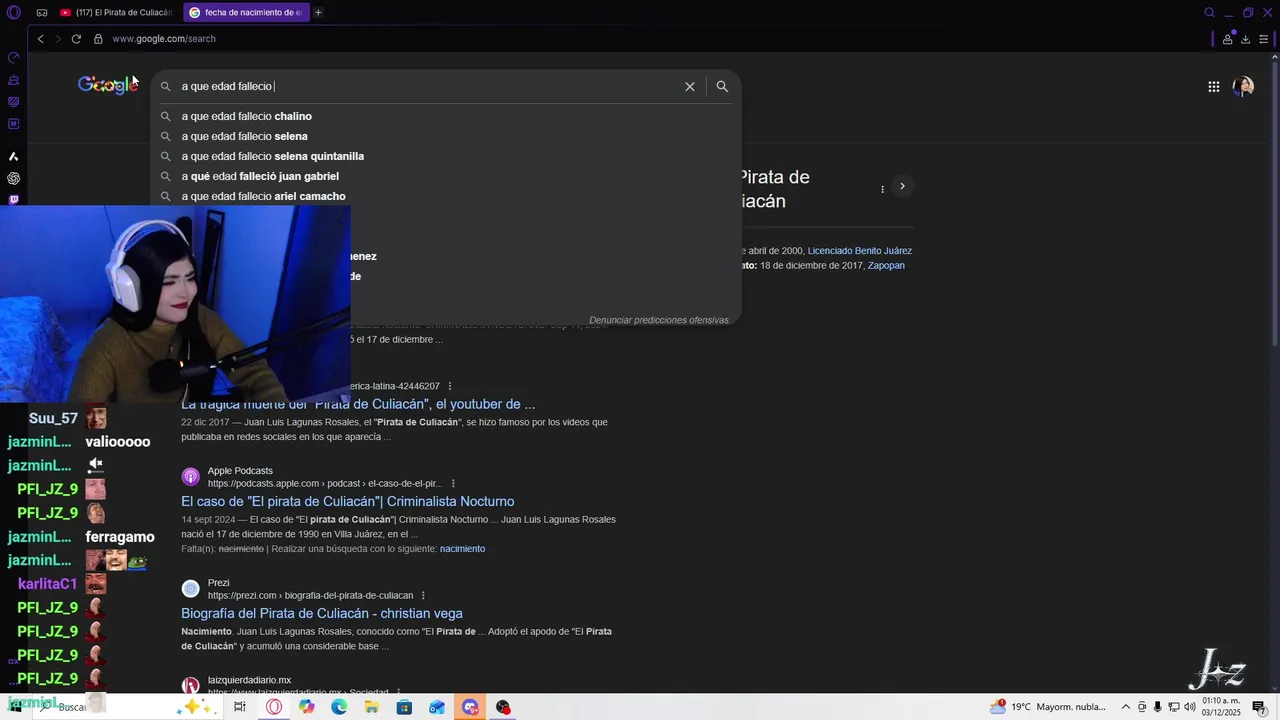Open browser tab search magnifier
Viewport: 1280px width, 720px height.
[1209, 13]
